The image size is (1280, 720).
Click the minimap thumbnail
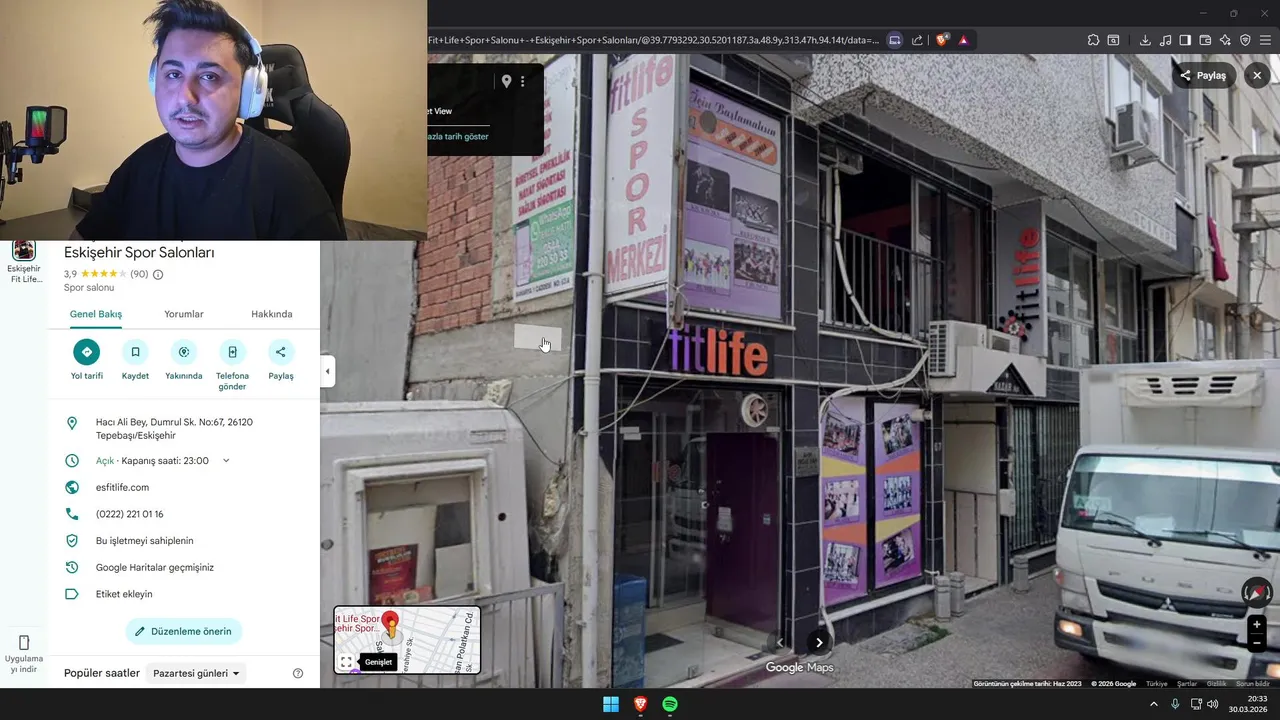[x=407, y=640]
